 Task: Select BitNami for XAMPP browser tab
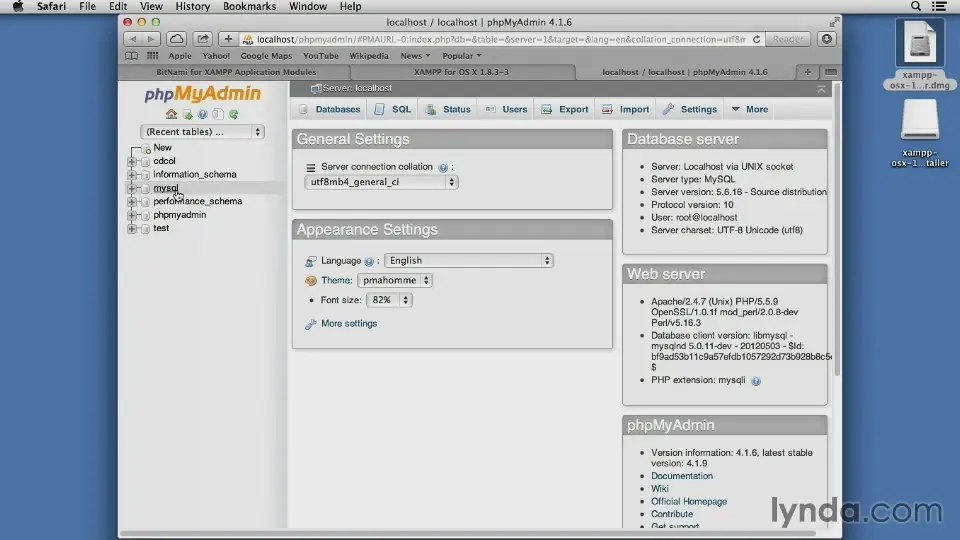(236, 72)
